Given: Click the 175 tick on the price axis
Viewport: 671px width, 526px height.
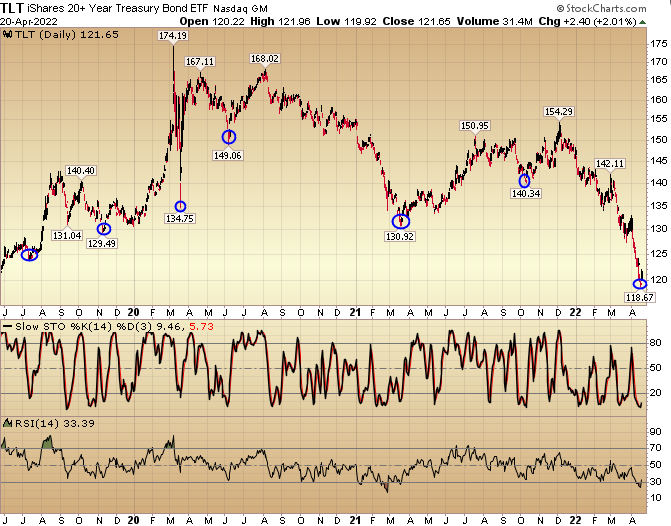Looking at the screenshot, I should (659, 44).
